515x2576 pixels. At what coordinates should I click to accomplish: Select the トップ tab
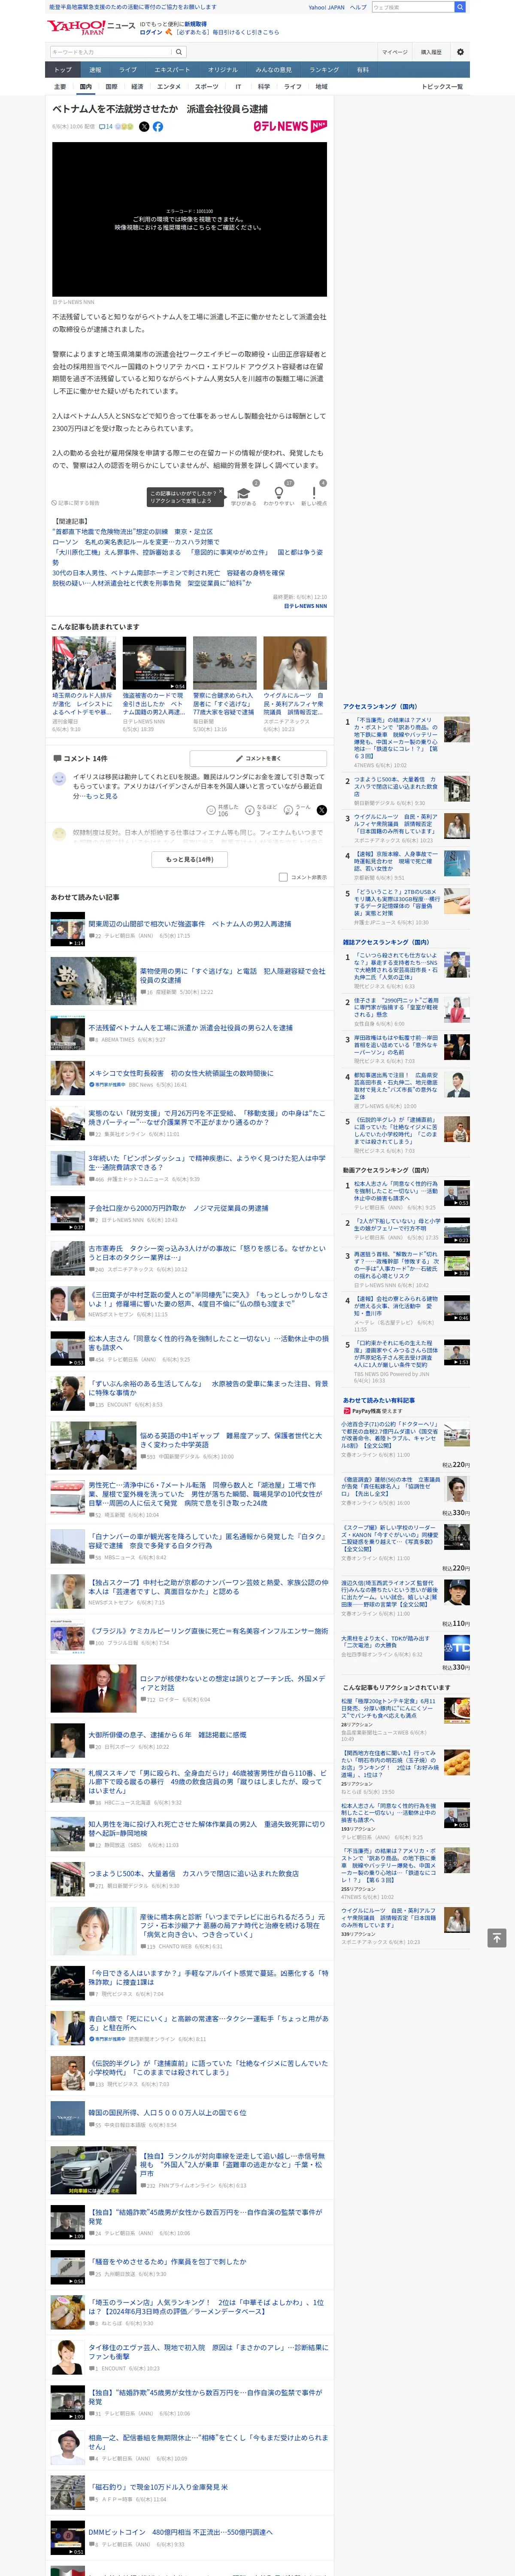tap(63, 70)
